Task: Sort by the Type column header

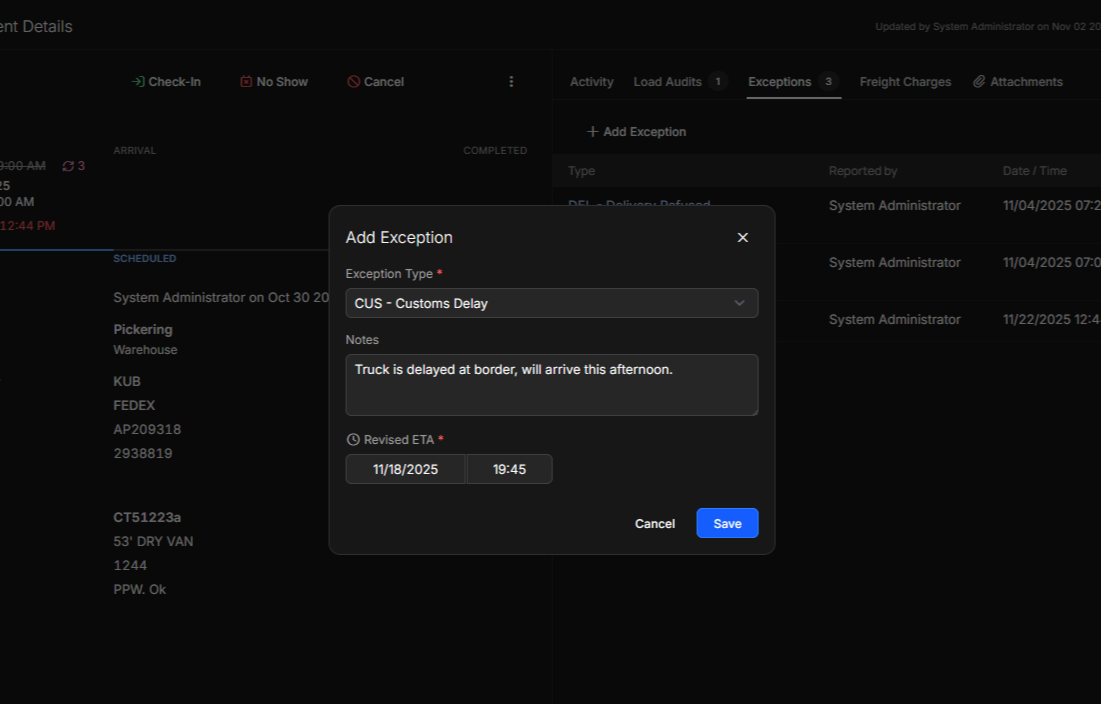Action: [x=581, y=171]
